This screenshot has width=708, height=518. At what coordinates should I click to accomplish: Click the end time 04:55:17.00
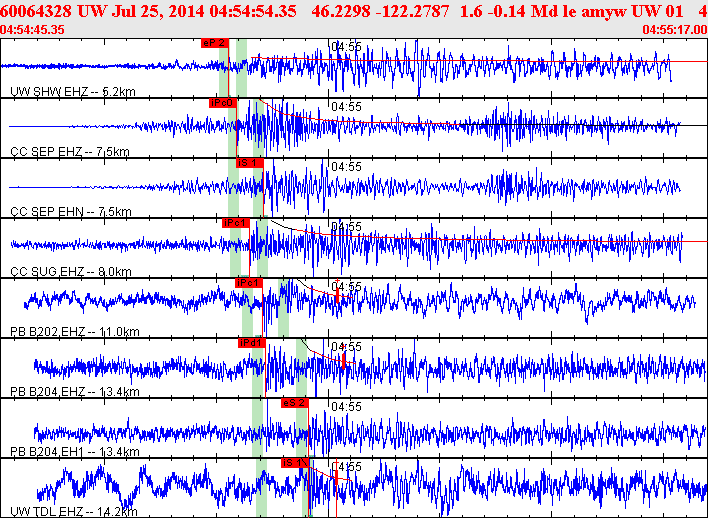click(675, 30)
